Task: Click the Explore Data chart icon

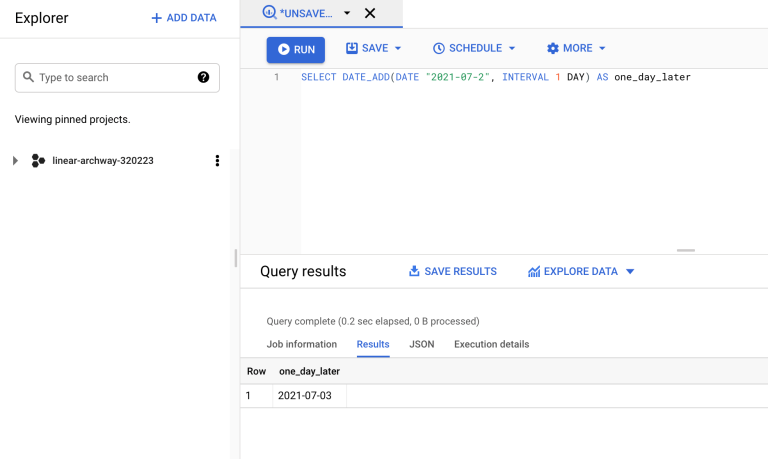Action: click(x=534, y=271)
